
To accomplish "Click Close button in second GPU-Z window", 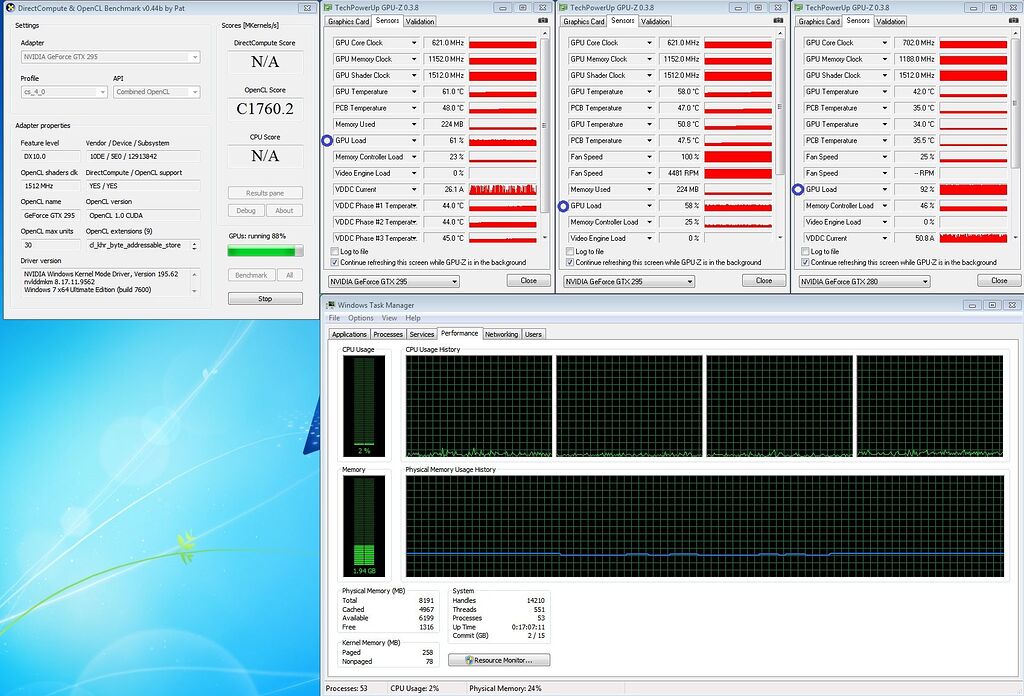I will (x=763, y=281).
